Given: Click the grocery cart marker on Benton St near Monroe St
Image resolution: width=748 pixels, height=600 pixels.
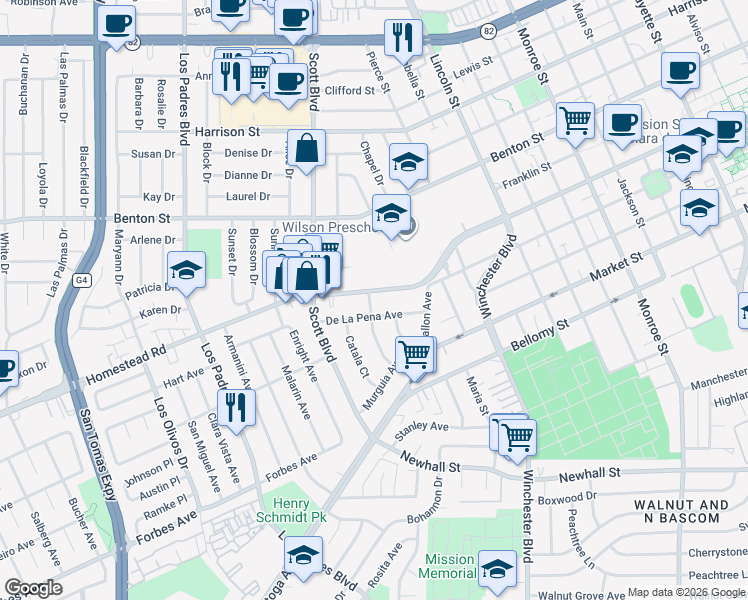Looking at the screenshot, I should pyautogui.click(x=575, y=123).
